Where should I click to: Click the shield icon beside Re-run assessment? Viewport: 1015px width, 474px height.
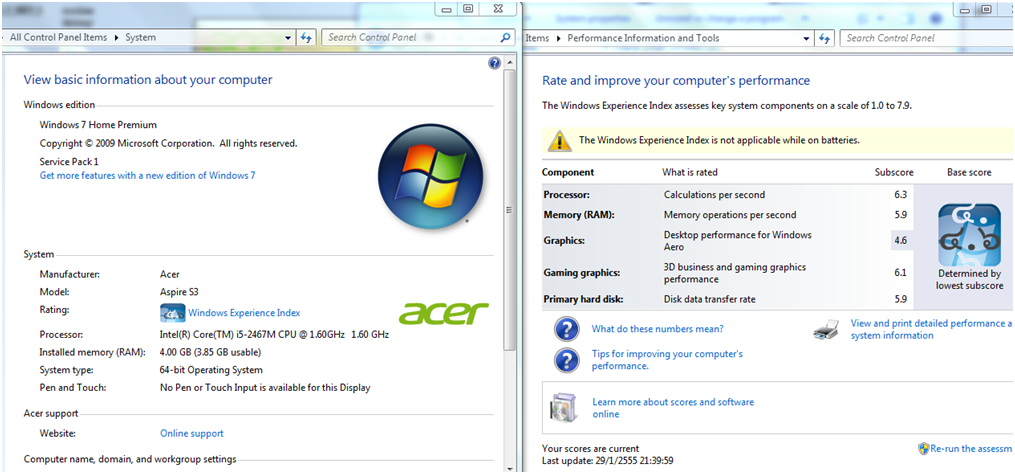(x=924, y=448)
